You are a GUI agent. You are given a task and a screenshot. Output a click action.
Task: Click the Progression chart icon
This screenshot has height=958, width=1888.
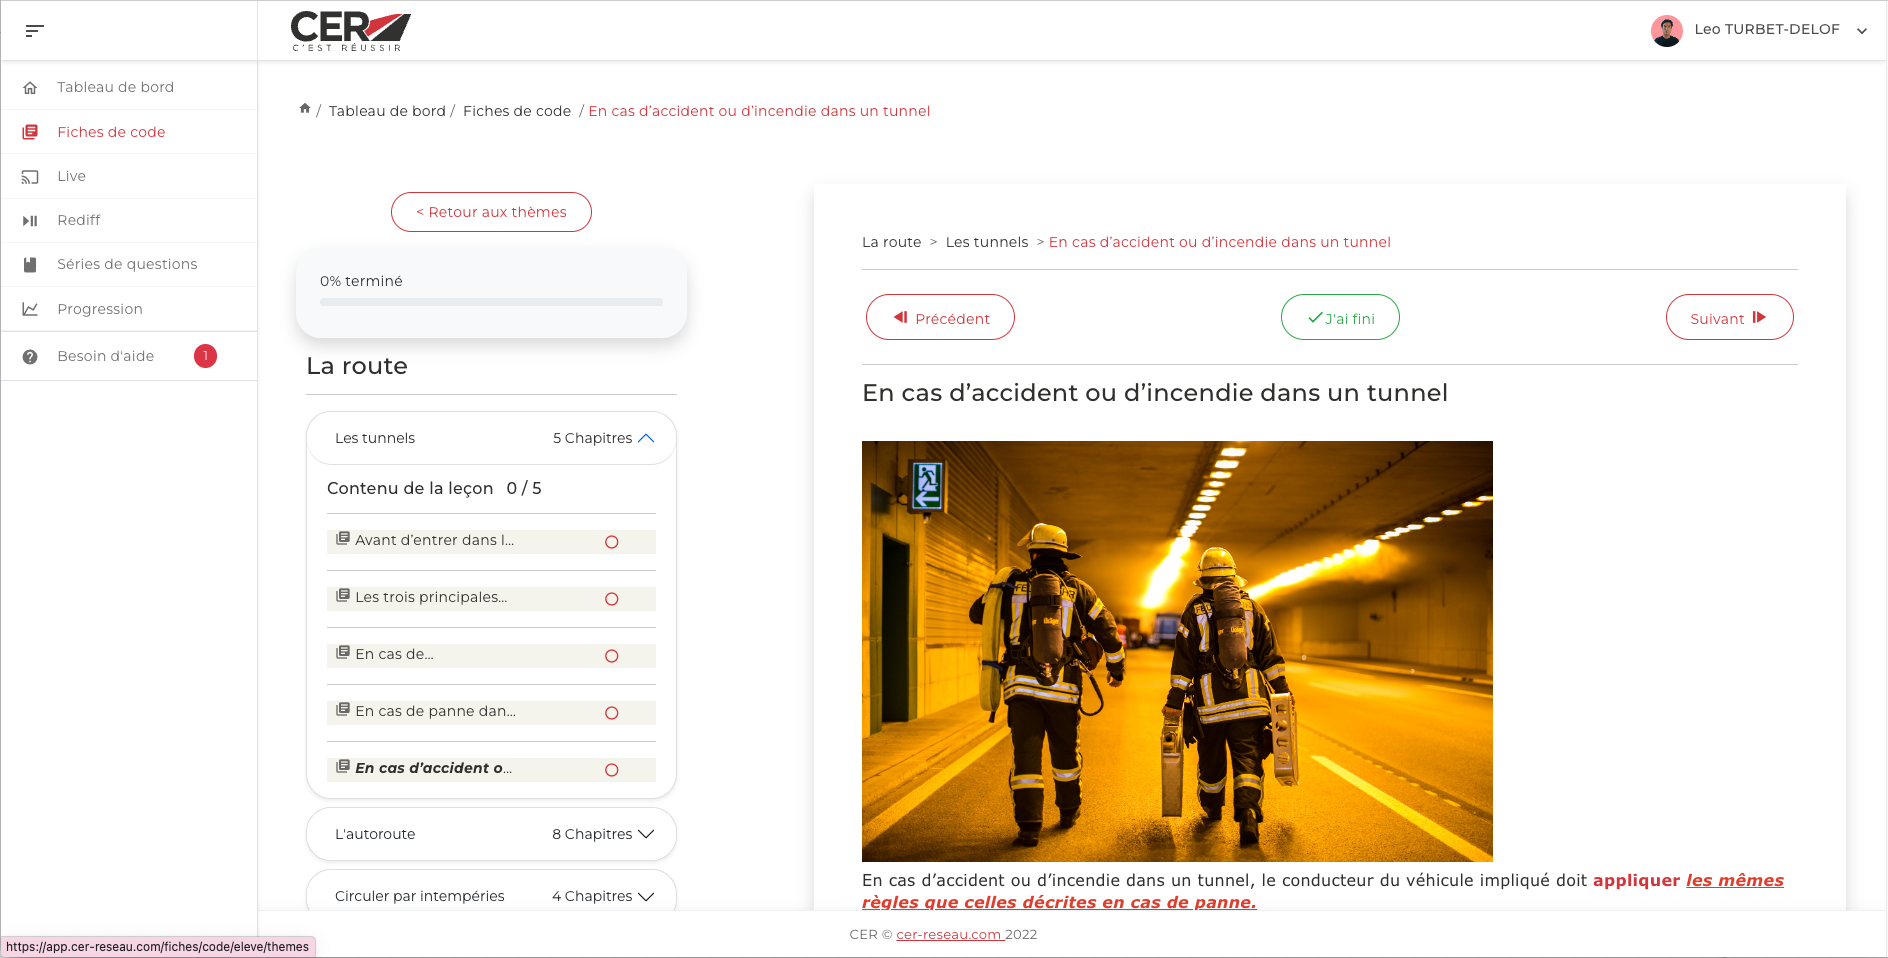(x=30, y=309)
